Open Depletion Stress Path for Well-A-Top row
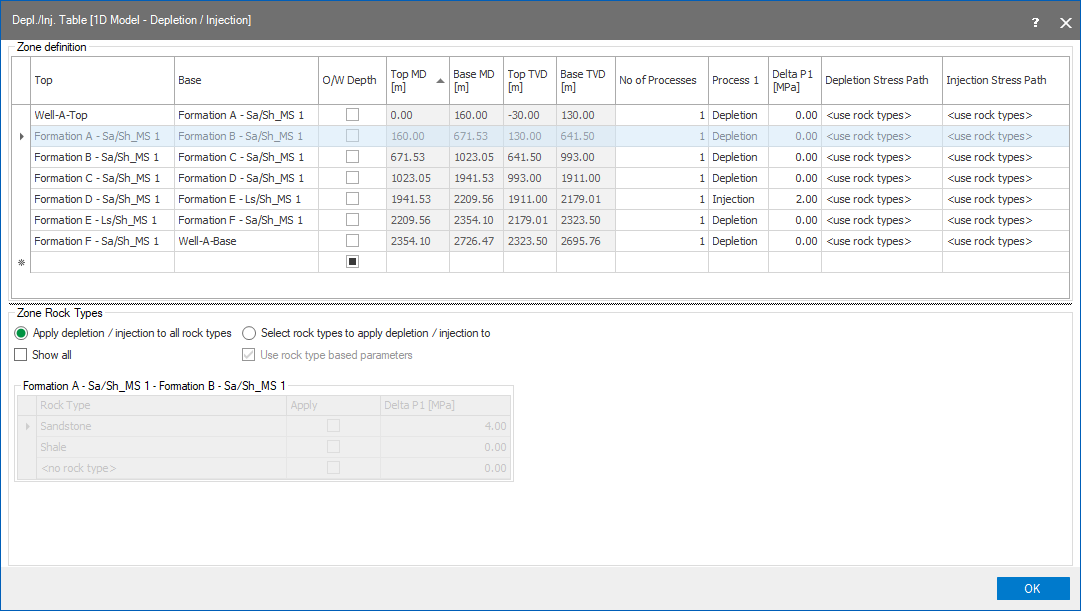This screenshot has height=611, width=1081. [881, 115]
